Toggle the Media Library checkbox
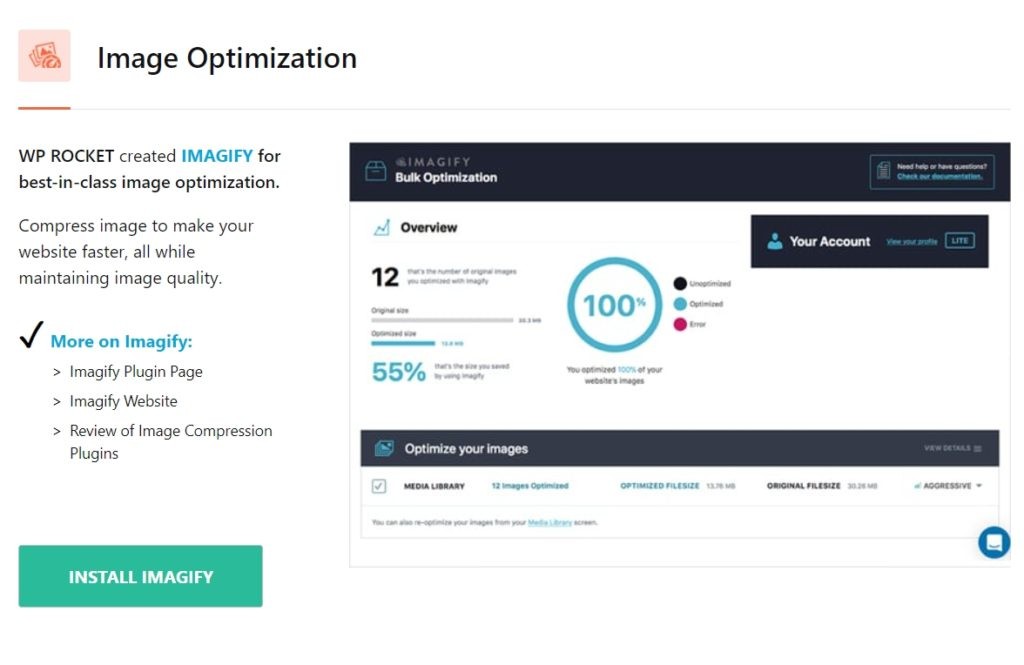This screenshot has width=1024, height=665. (x=379, y=486)
